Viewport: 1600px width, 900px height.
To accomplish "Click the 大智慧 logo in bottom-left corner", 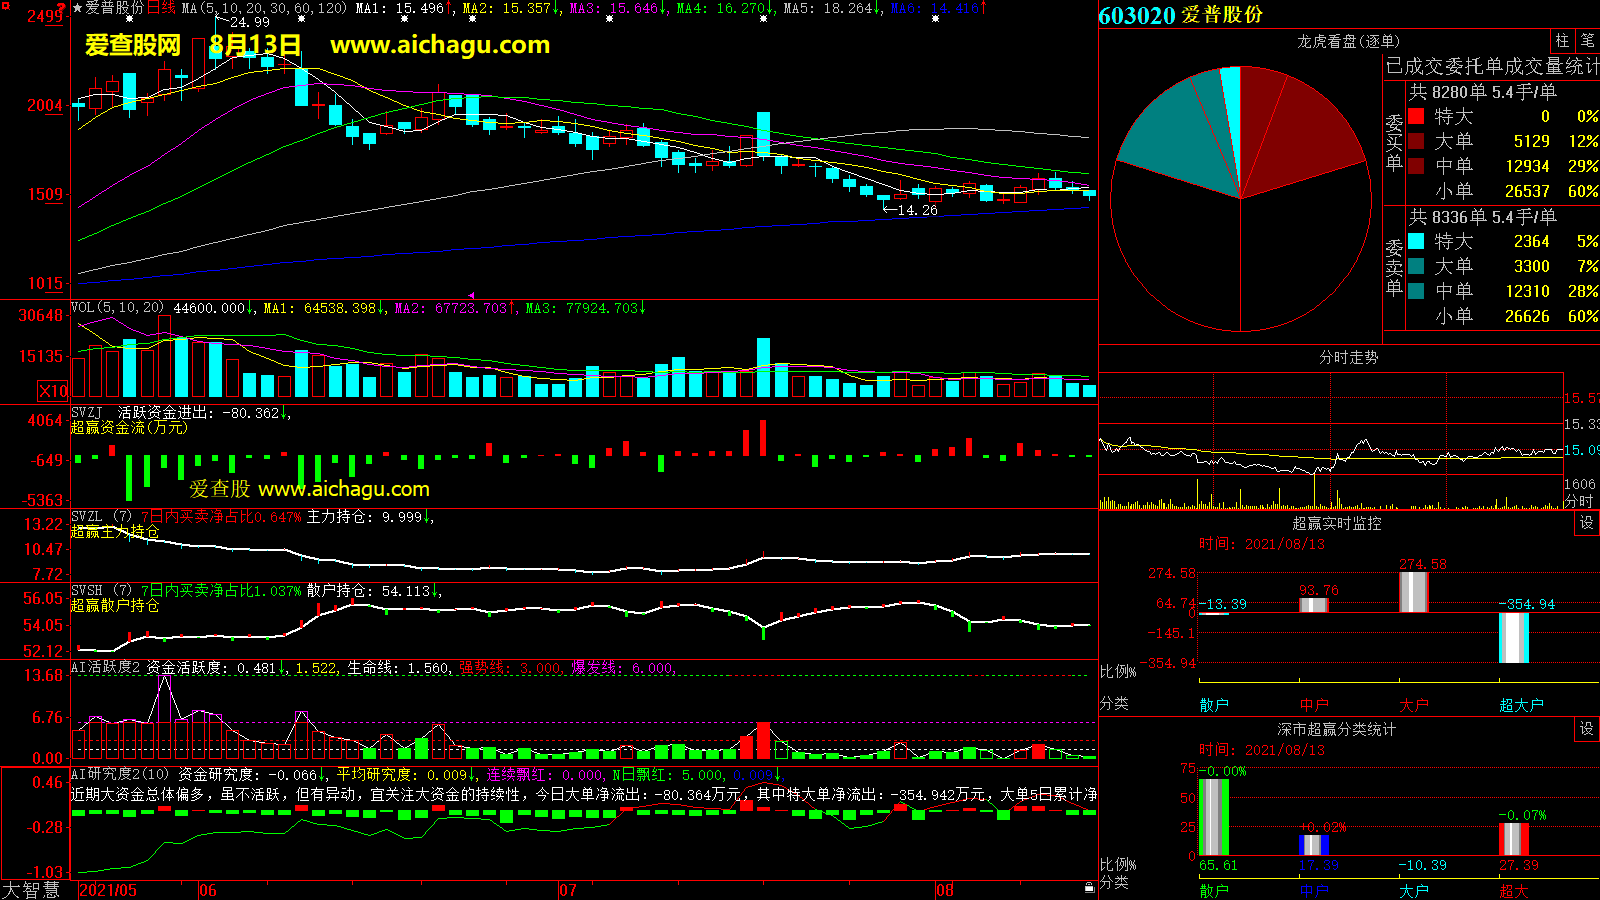I will pos(31,889).
